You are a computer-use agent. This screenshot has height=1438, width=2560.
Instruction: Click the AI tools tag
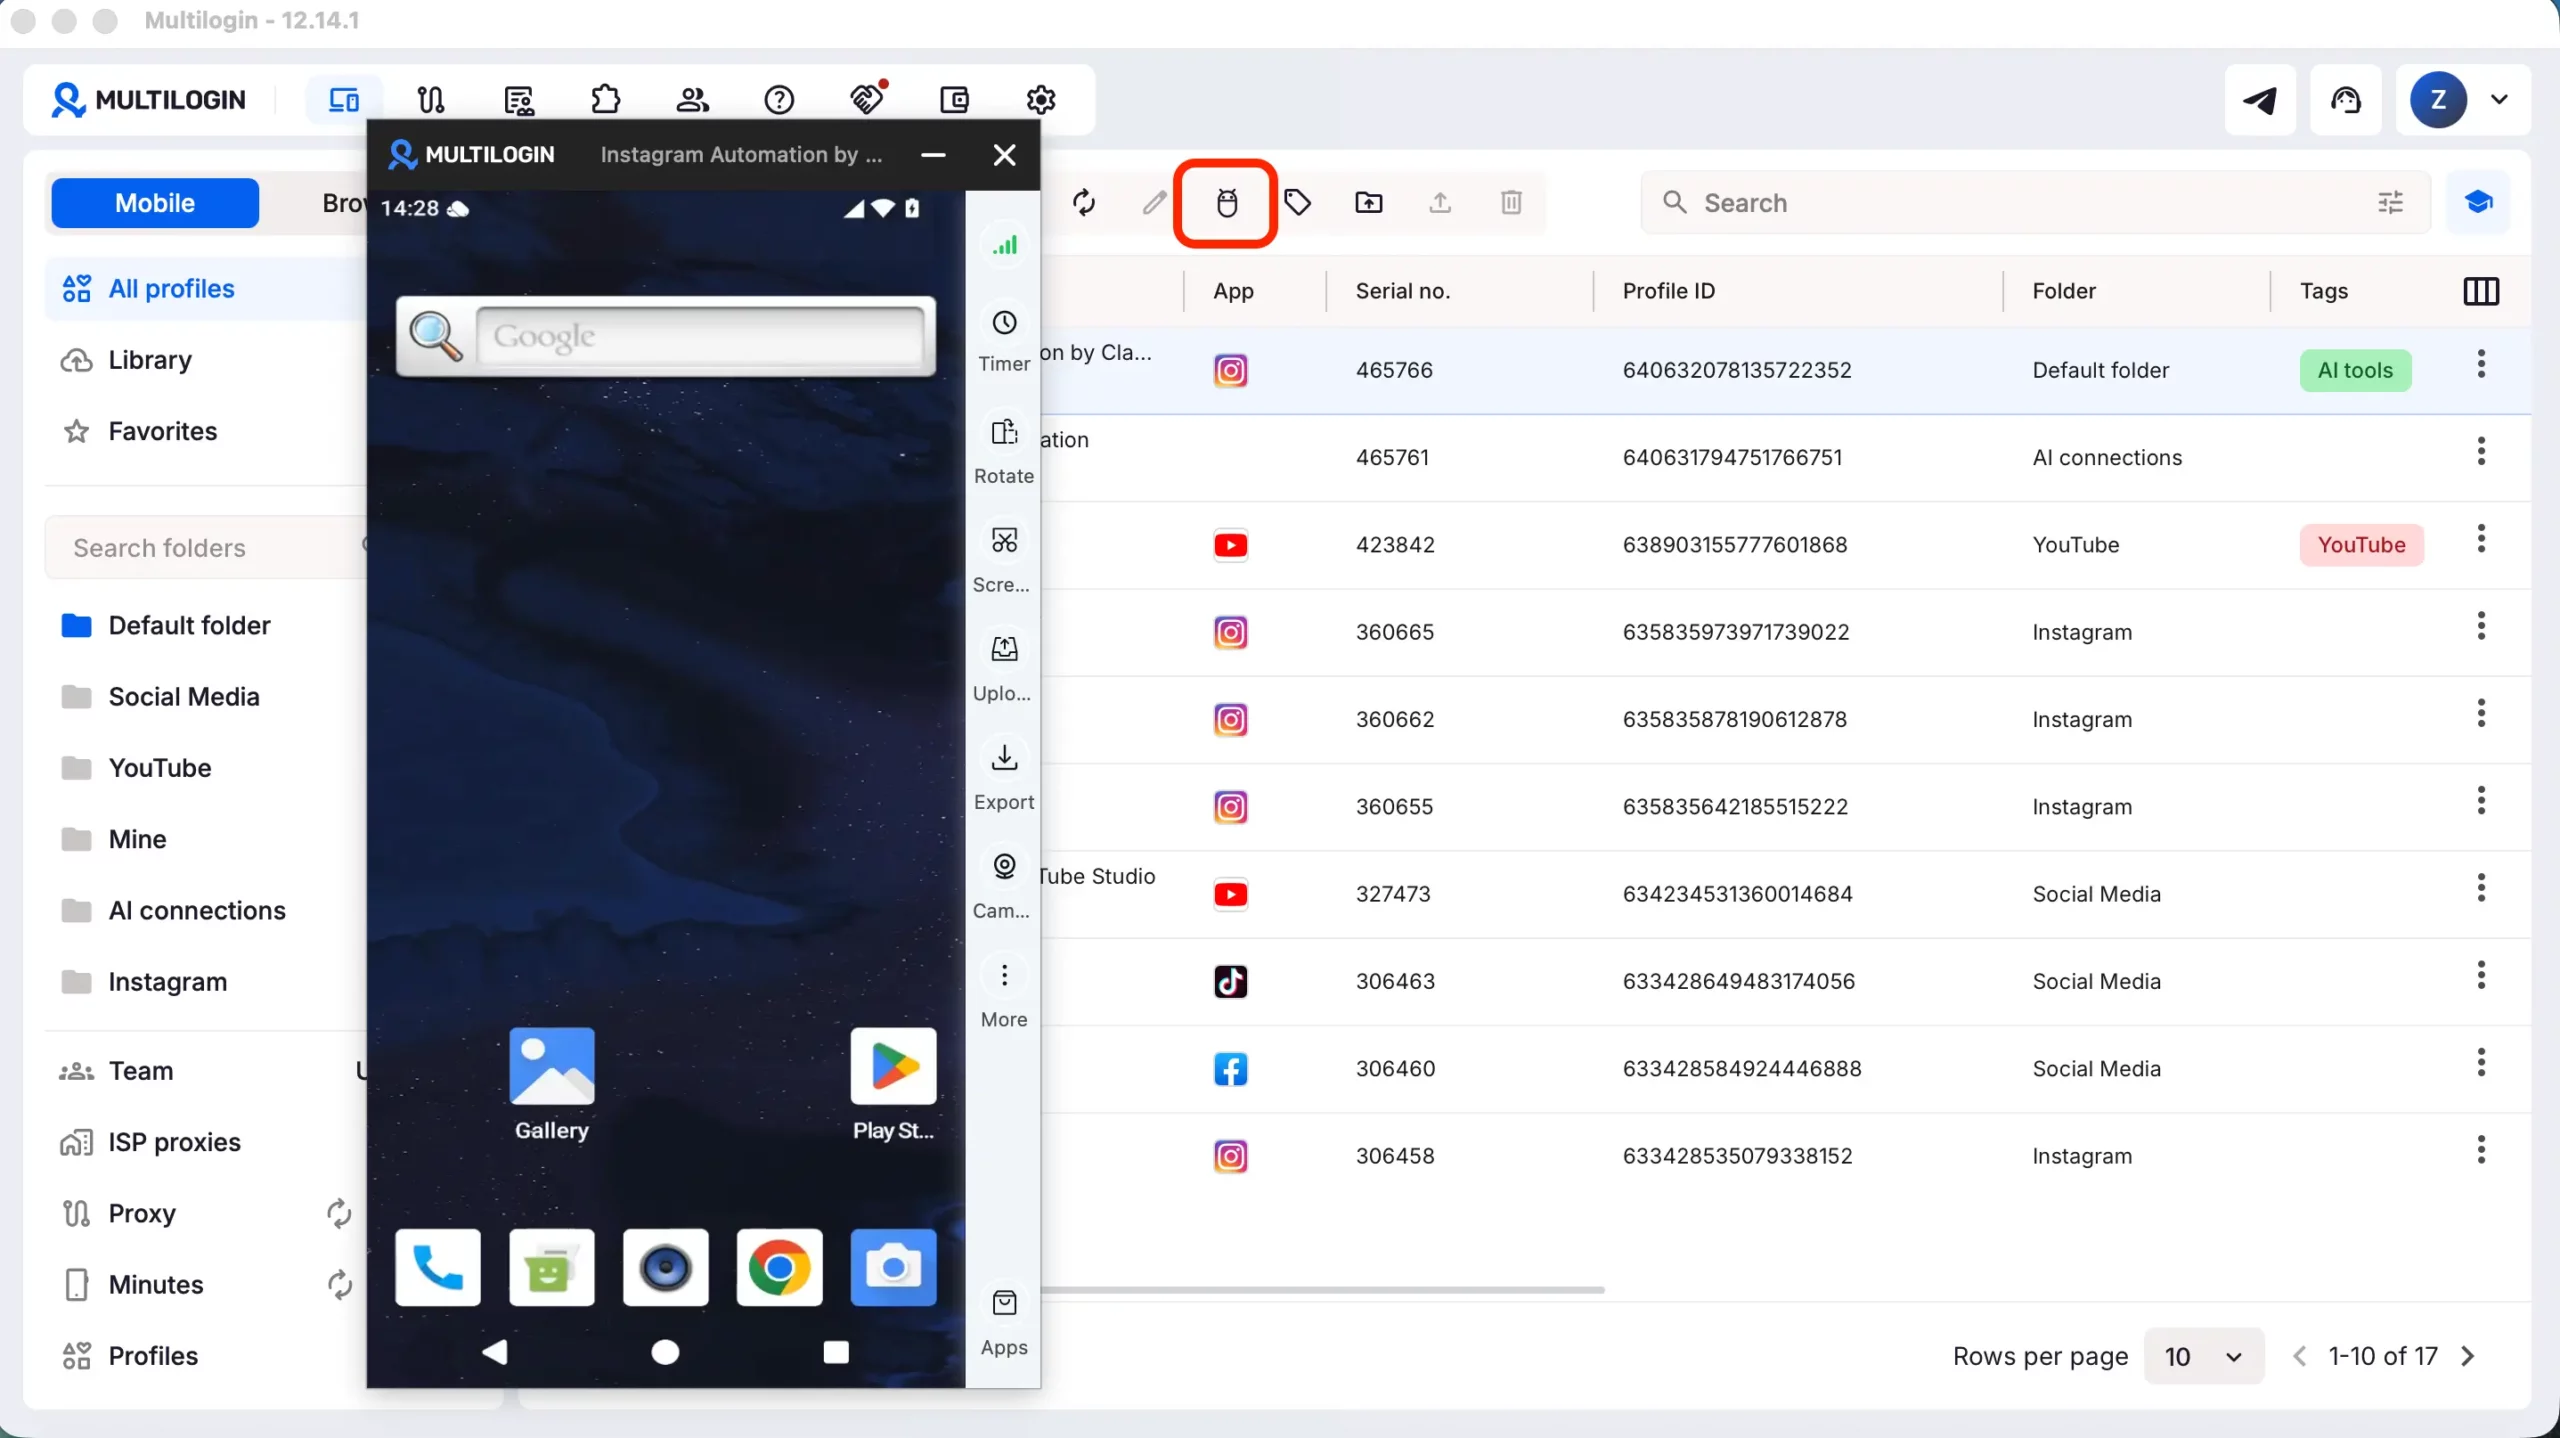(2355, 370)
